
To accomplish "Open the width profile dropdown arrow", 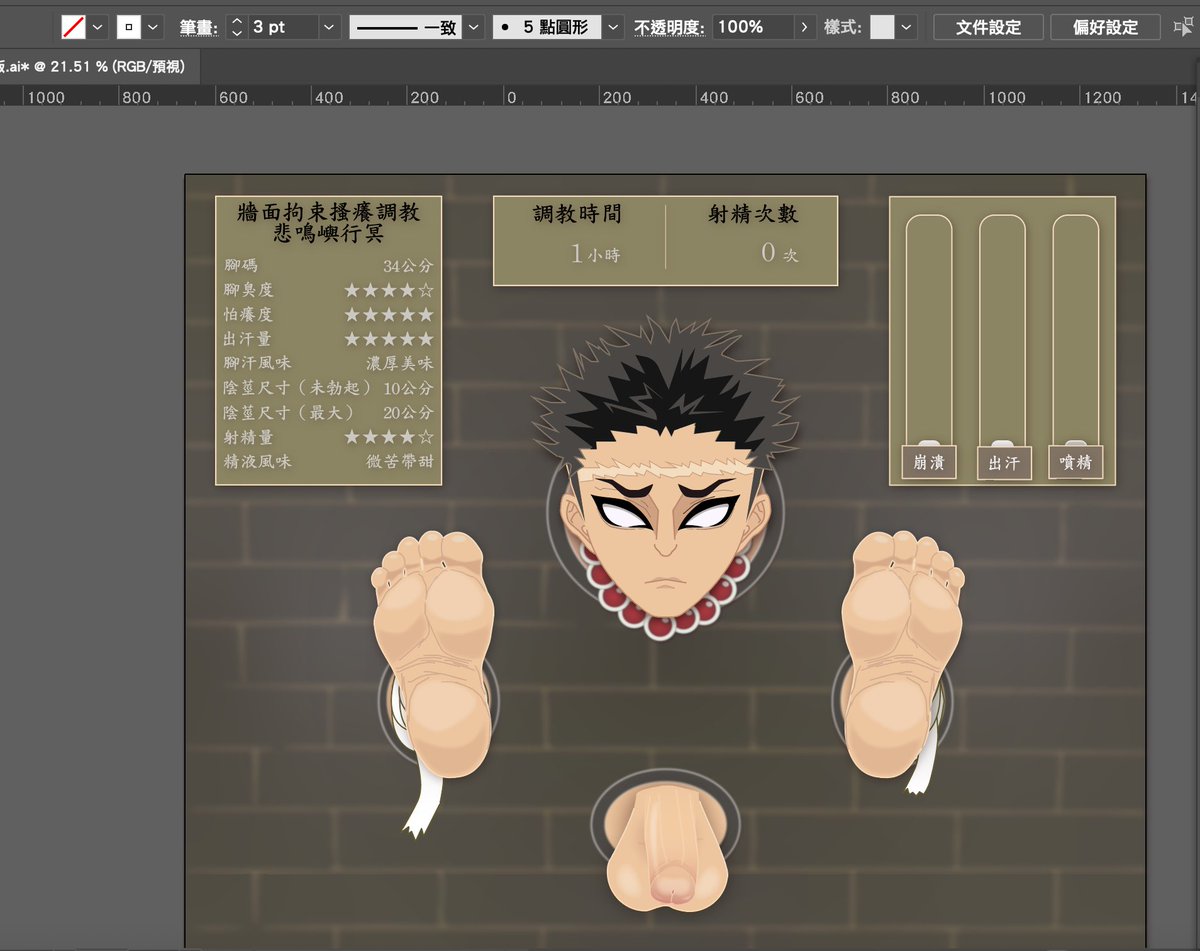I will (474, 27).
